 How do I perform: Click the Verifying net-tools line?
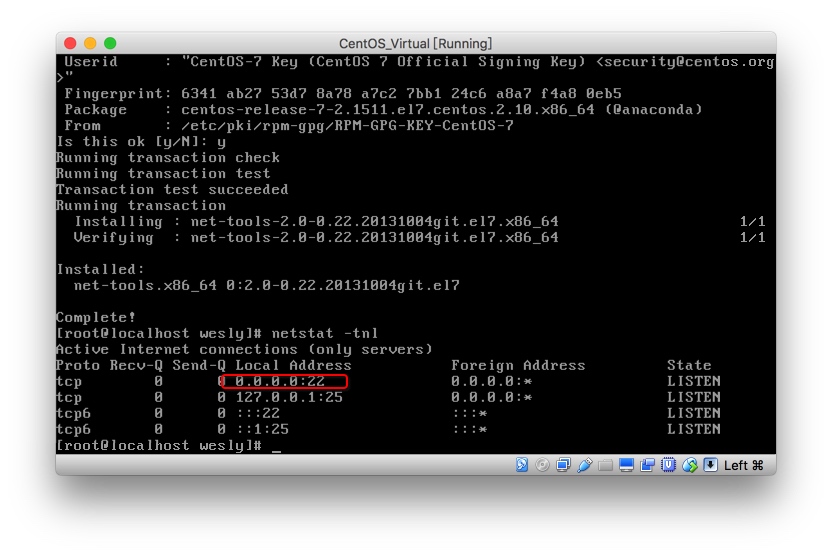click(x=316, y=237)
